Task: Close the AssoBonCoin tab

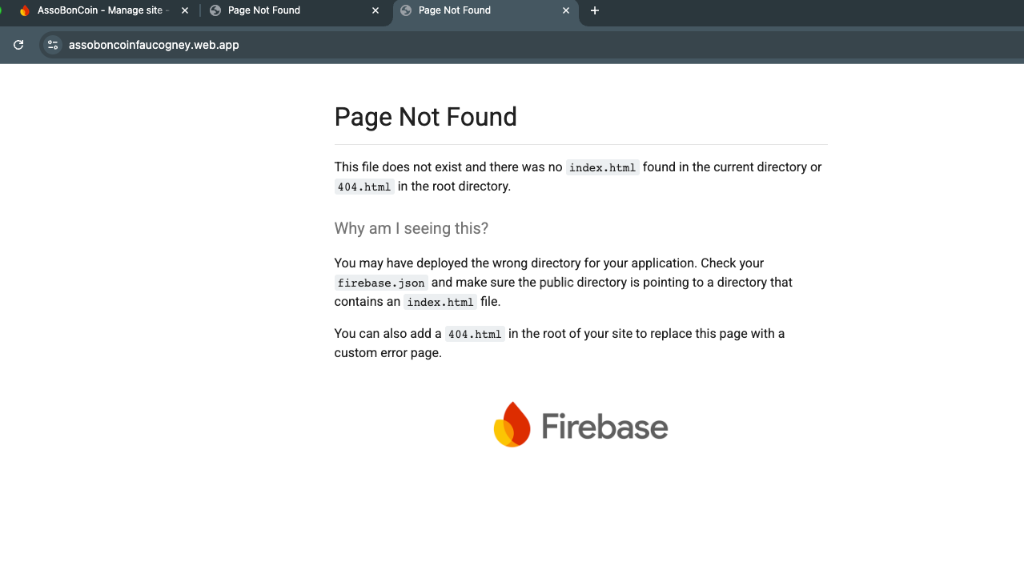Action: 184,11
